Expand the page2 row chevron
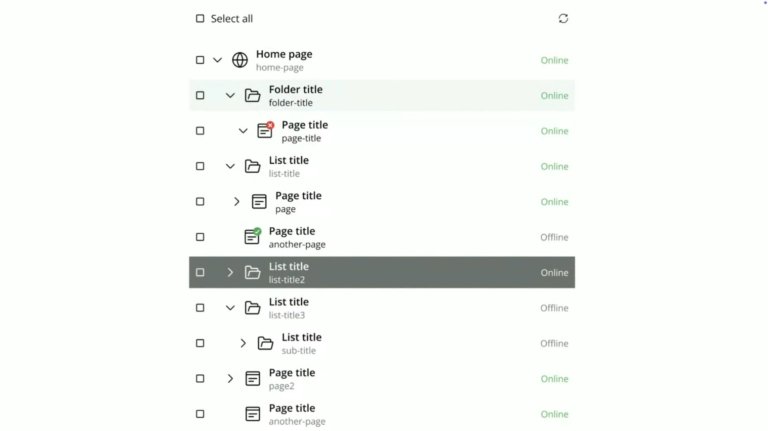The width and height of the screenshot is (768, 431). click(x=230, y=379)
